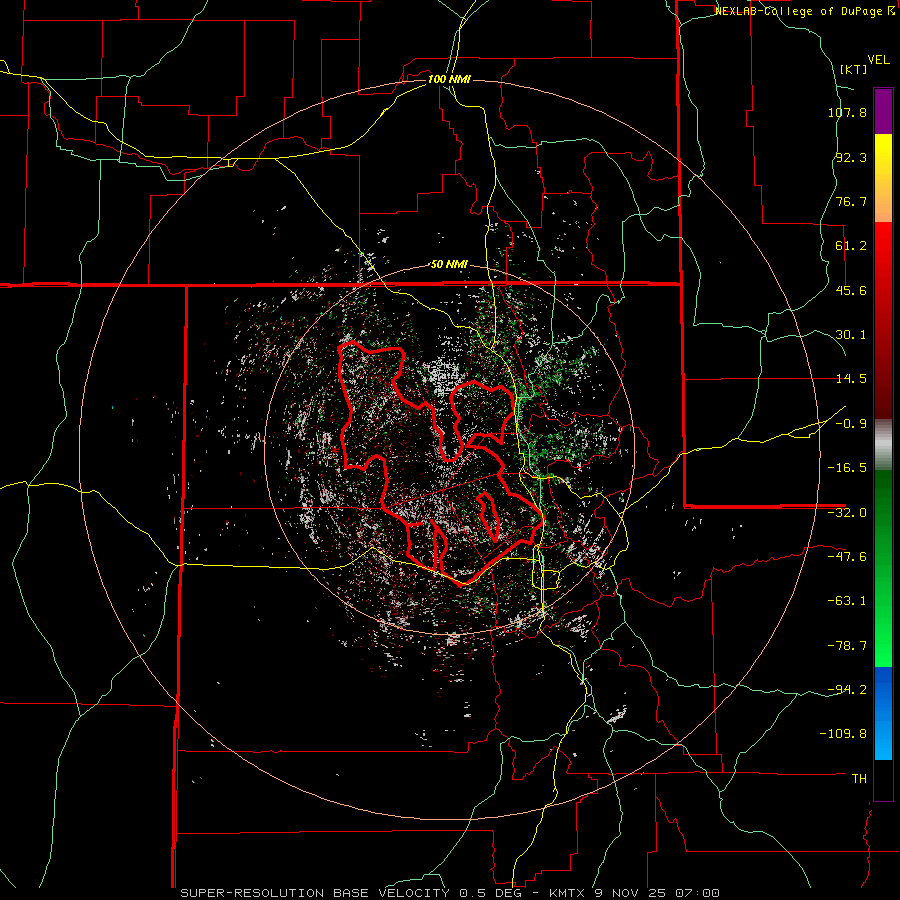Click the 45.6 value on velocity scale
This screenshot has width=900, height=900.
851,290
